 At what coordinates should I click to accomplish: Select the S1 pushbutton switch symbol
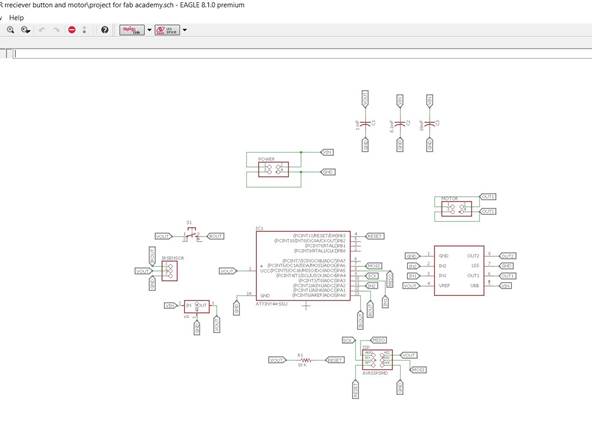[x=192, y=234]
